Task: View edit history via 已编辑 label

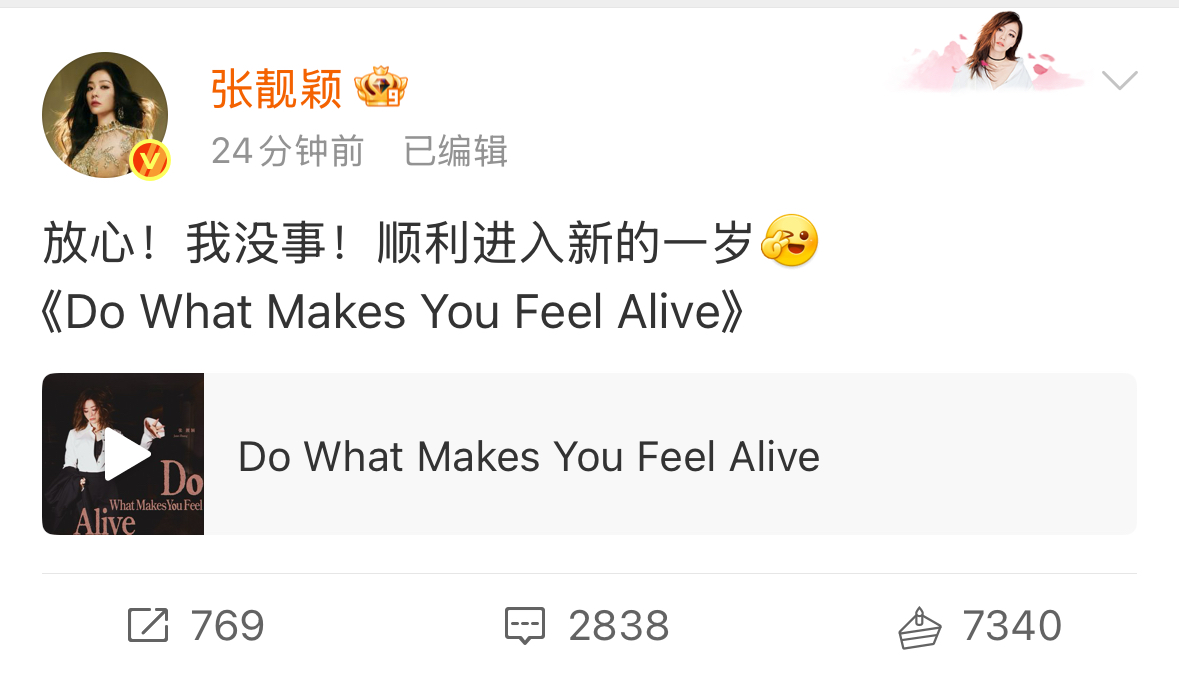Action: (456, 151)
